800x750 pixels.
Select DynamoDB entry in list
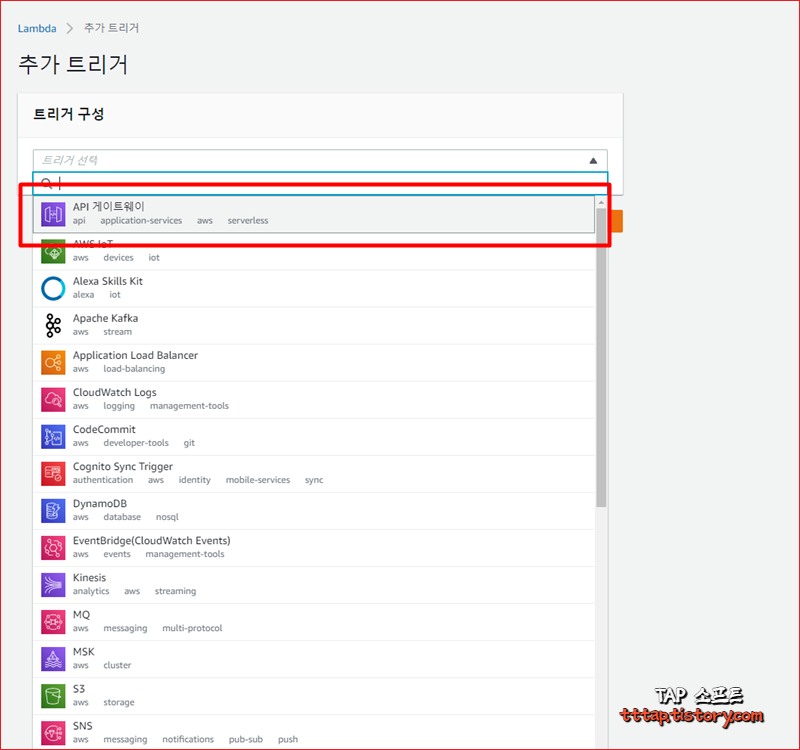[314, 511]
